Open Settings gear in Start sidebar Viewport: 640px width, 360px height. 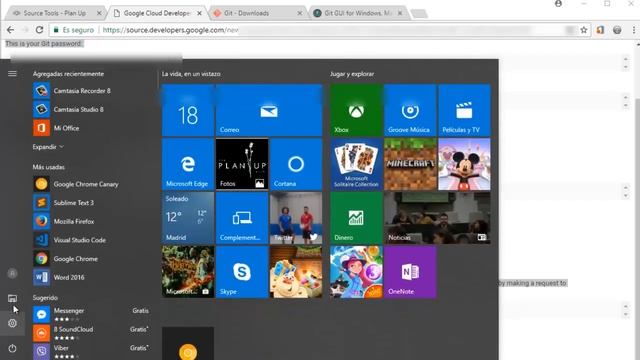[12, 323]
